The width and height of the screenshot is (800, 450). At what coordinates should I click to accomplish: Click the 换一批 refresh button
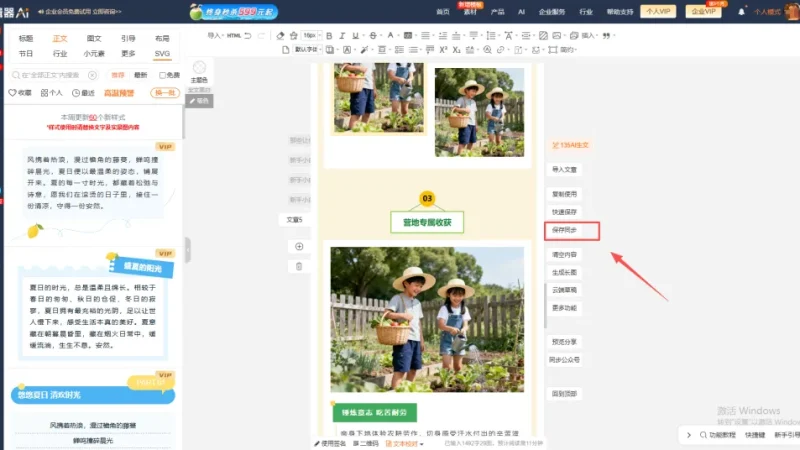(x=165, y=93)
